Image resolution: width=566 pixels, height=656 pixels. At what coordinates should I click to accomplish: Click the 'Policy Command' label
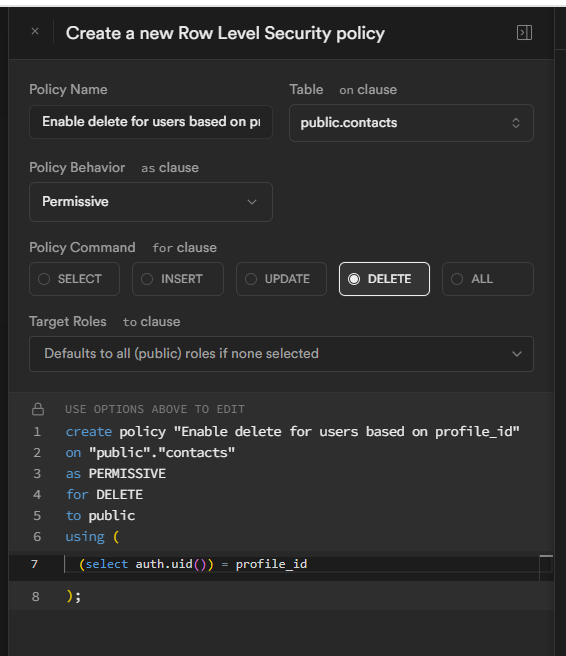pyautogui.click(x=82, y=247)
